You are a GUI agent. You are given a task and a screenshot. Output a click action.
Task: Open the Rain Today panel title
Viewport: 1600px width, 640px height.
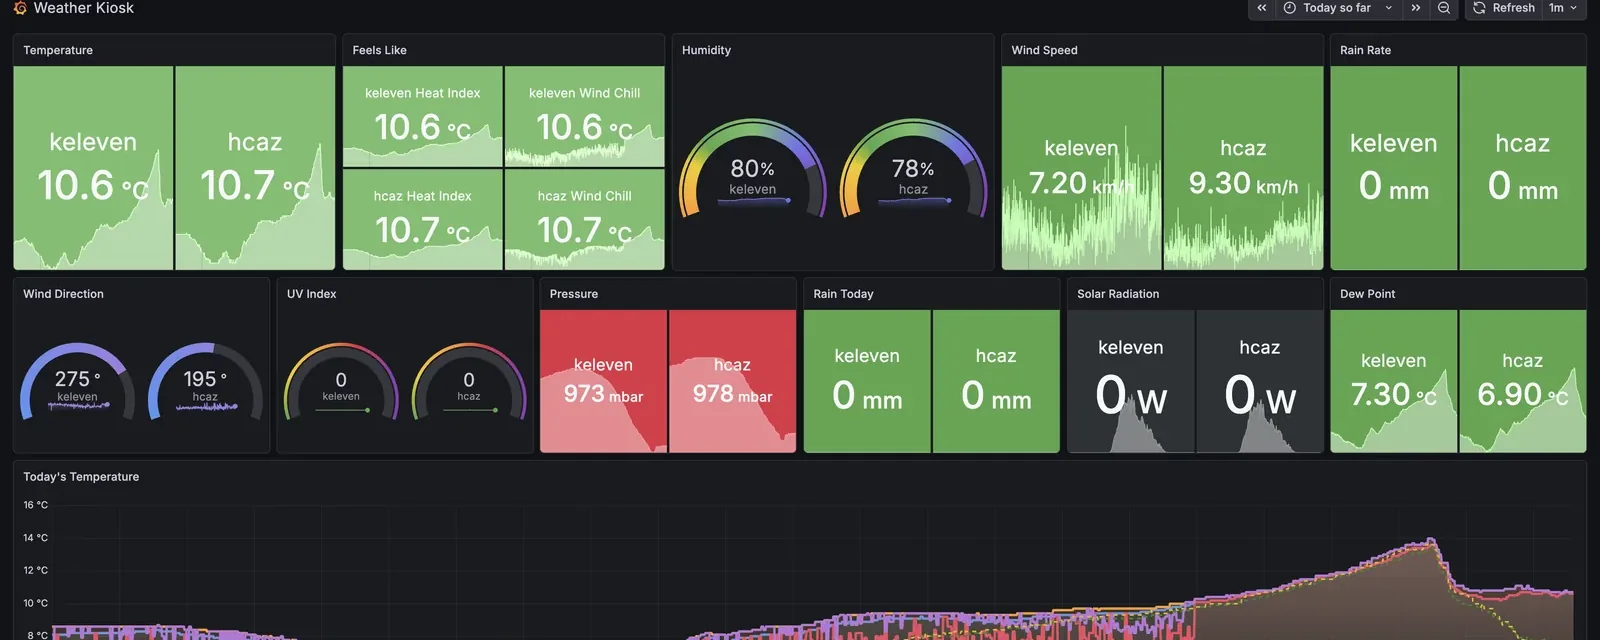[843, 294]
